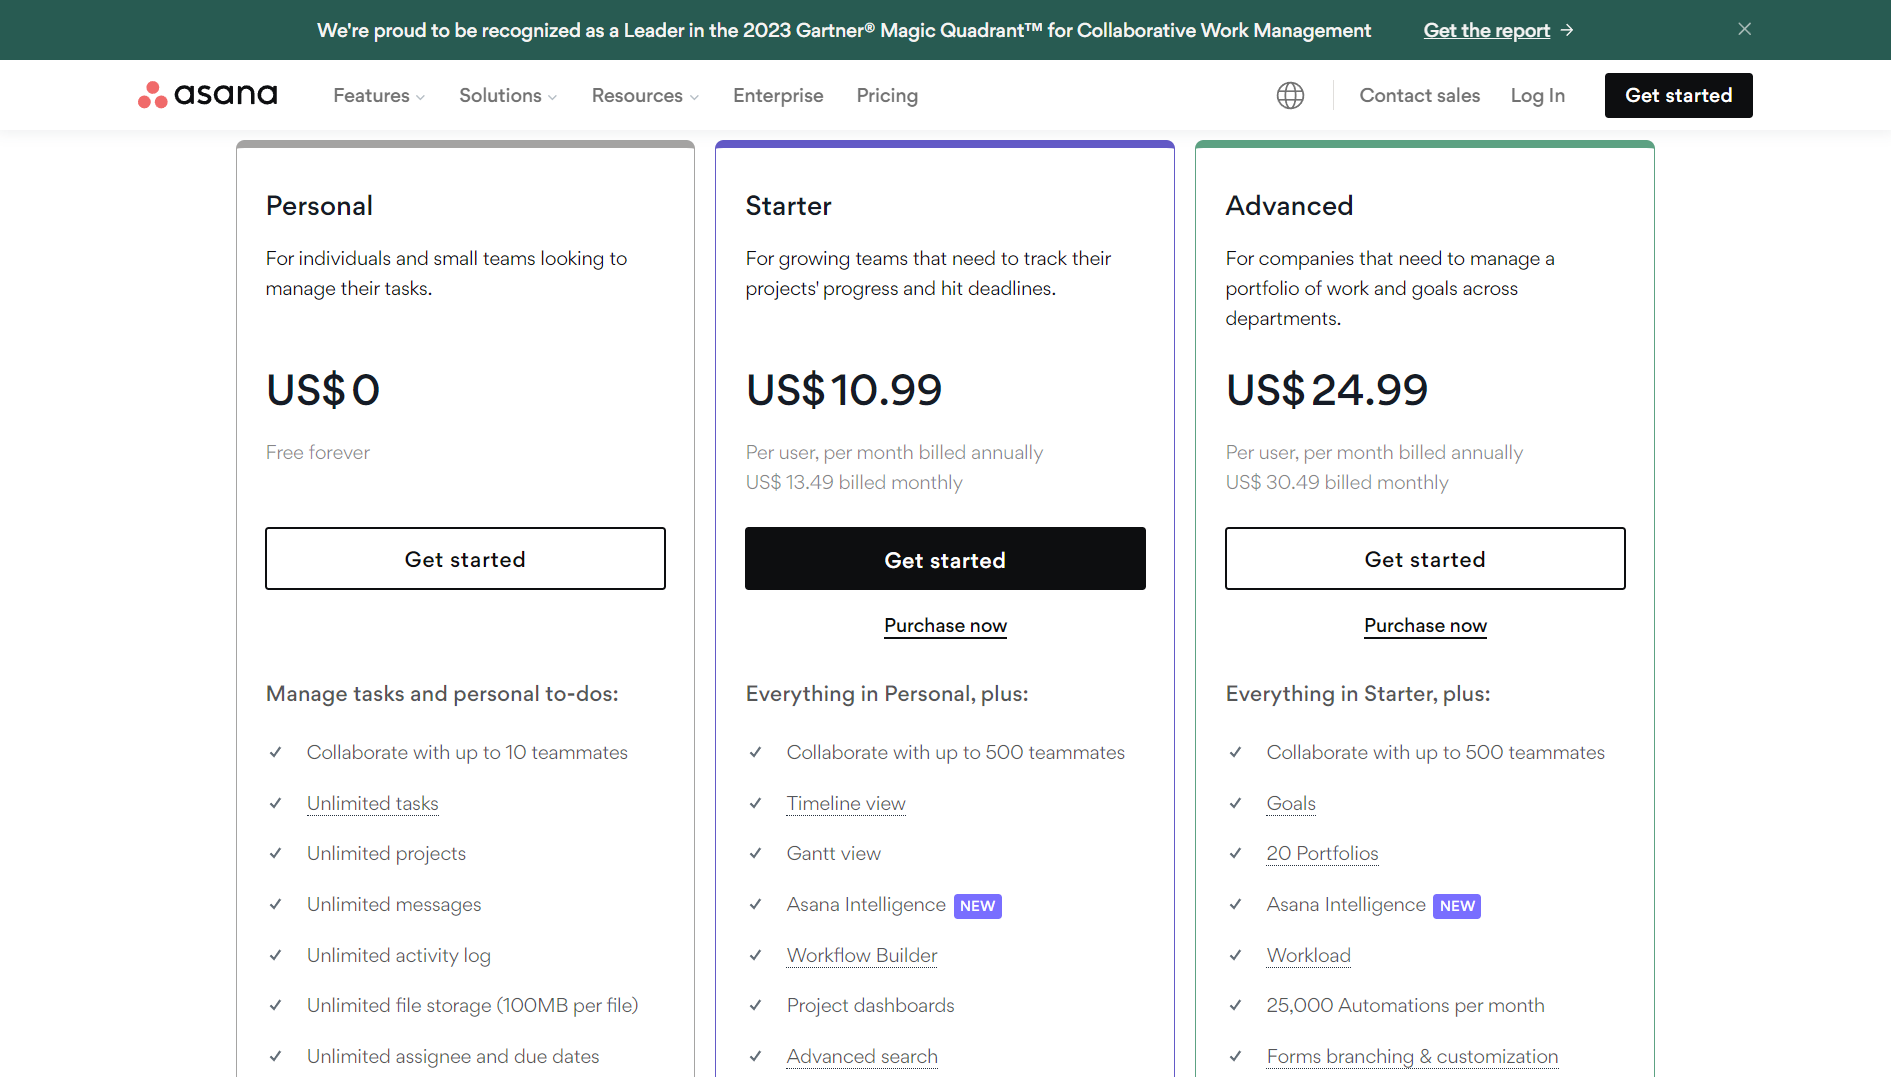Open the Workload feature link
The image size is (1891, 1077).
[x=1308, y=955]
